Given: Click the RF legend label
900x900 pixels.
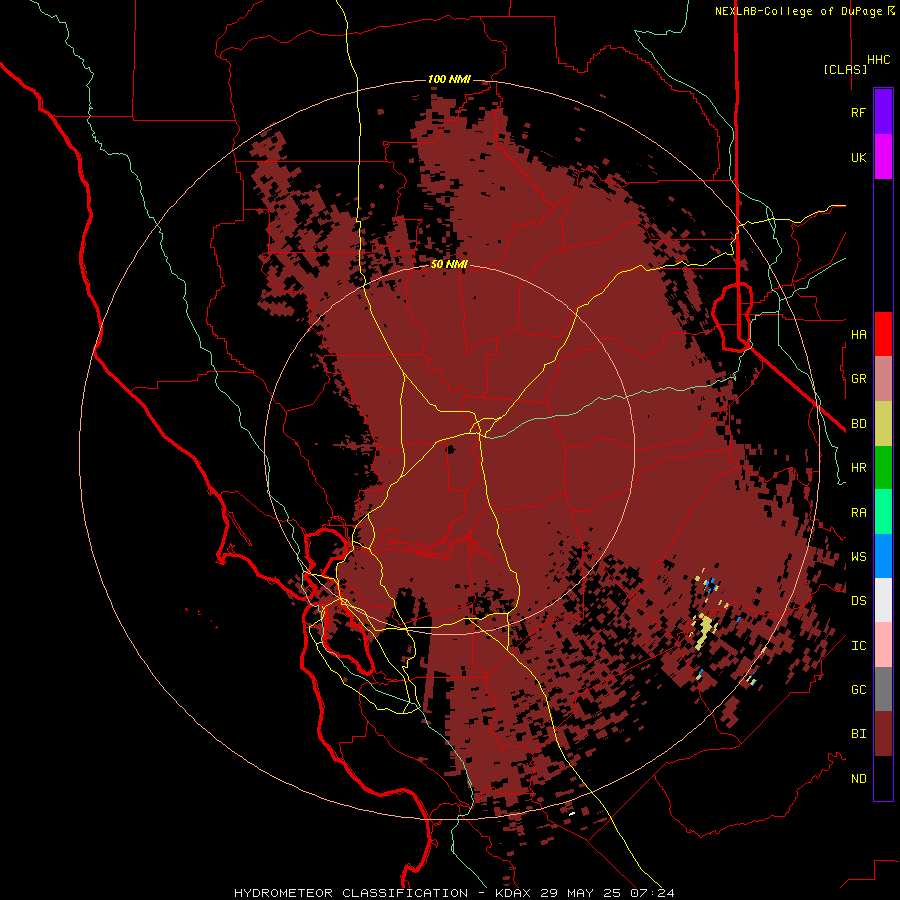Looking at the screenshot, I should tap(858, 112).
